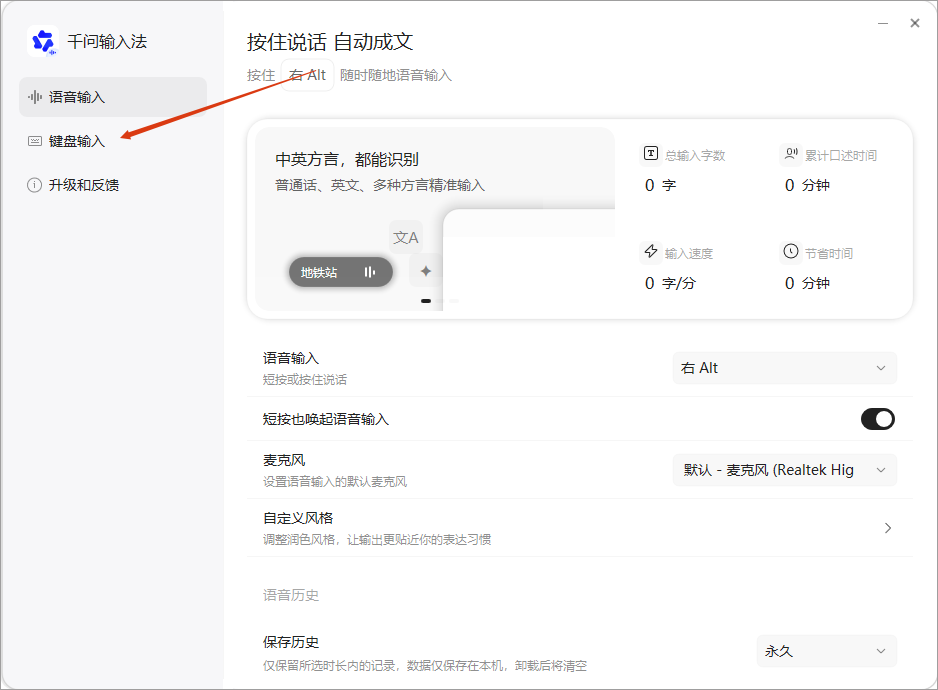Click the 中英方言，都能识别 banner heading
Image resolution: width=938 pixels, height=690 pixels.
(x=347, y=160)
